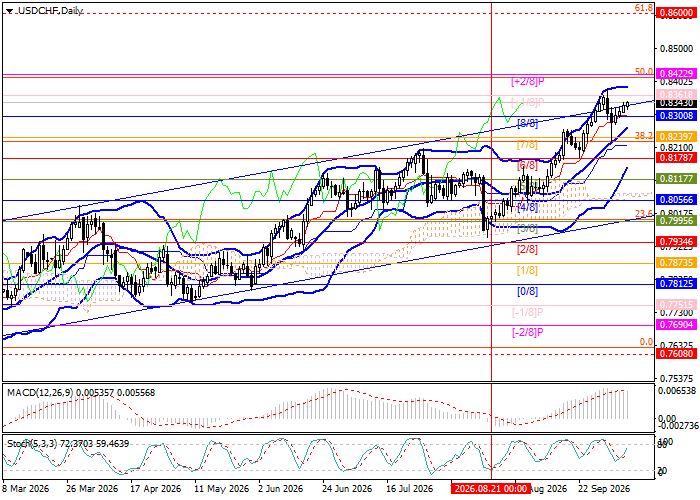Select the magenta 0.84229 level label

(676, 73)
